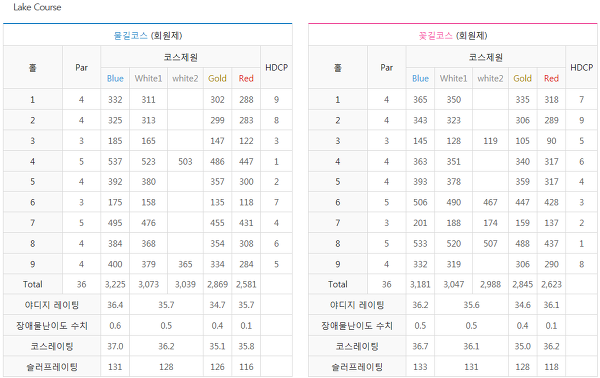This screenshot has height=378, width=600.
Task: Click the "506" Blue distance in 꽃길코스 hole 6
Action: (420, 202)
